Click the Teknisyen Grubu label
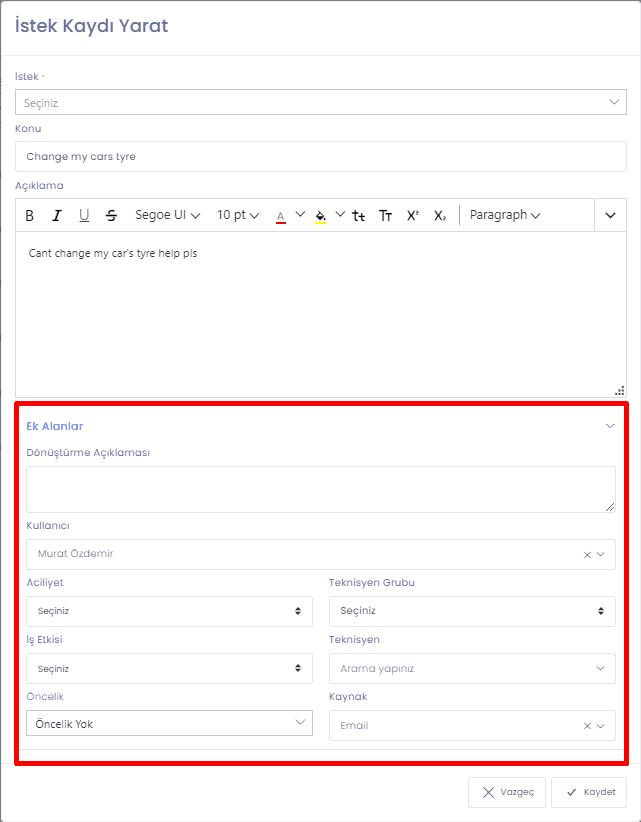641x822 pixels. [x=372, y=583]
